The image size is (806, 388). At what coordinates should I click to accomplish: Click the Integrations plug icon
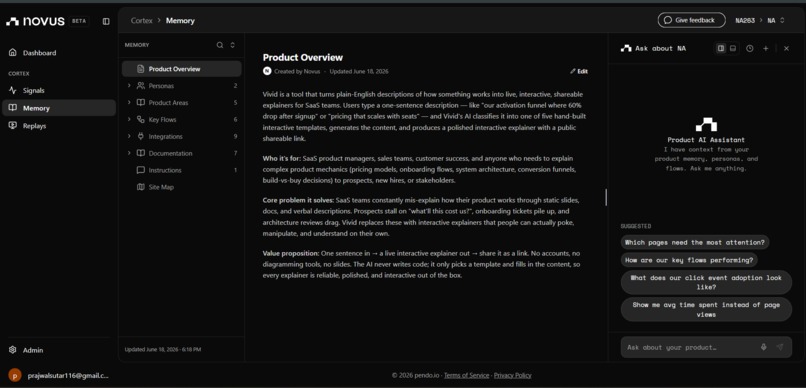[x=140, y=137]
